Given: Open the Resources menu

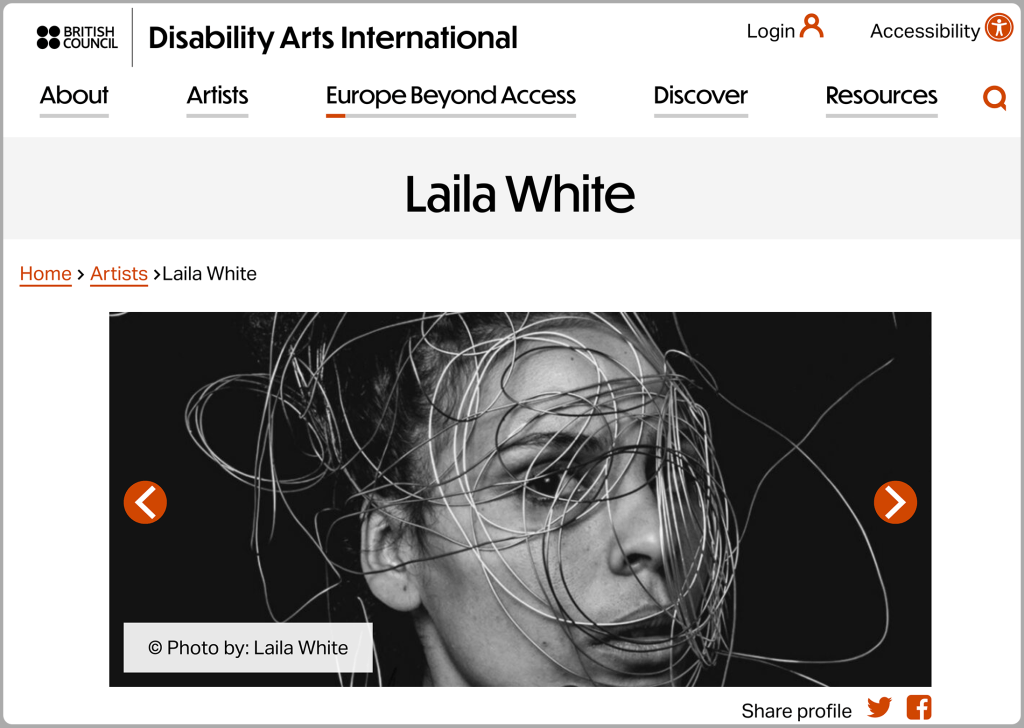Looking at the screenshot, I should (881, 96).
